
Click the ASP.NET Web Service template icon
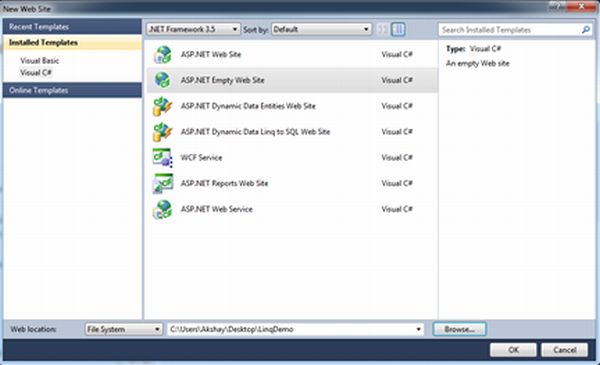coord(162,209)
